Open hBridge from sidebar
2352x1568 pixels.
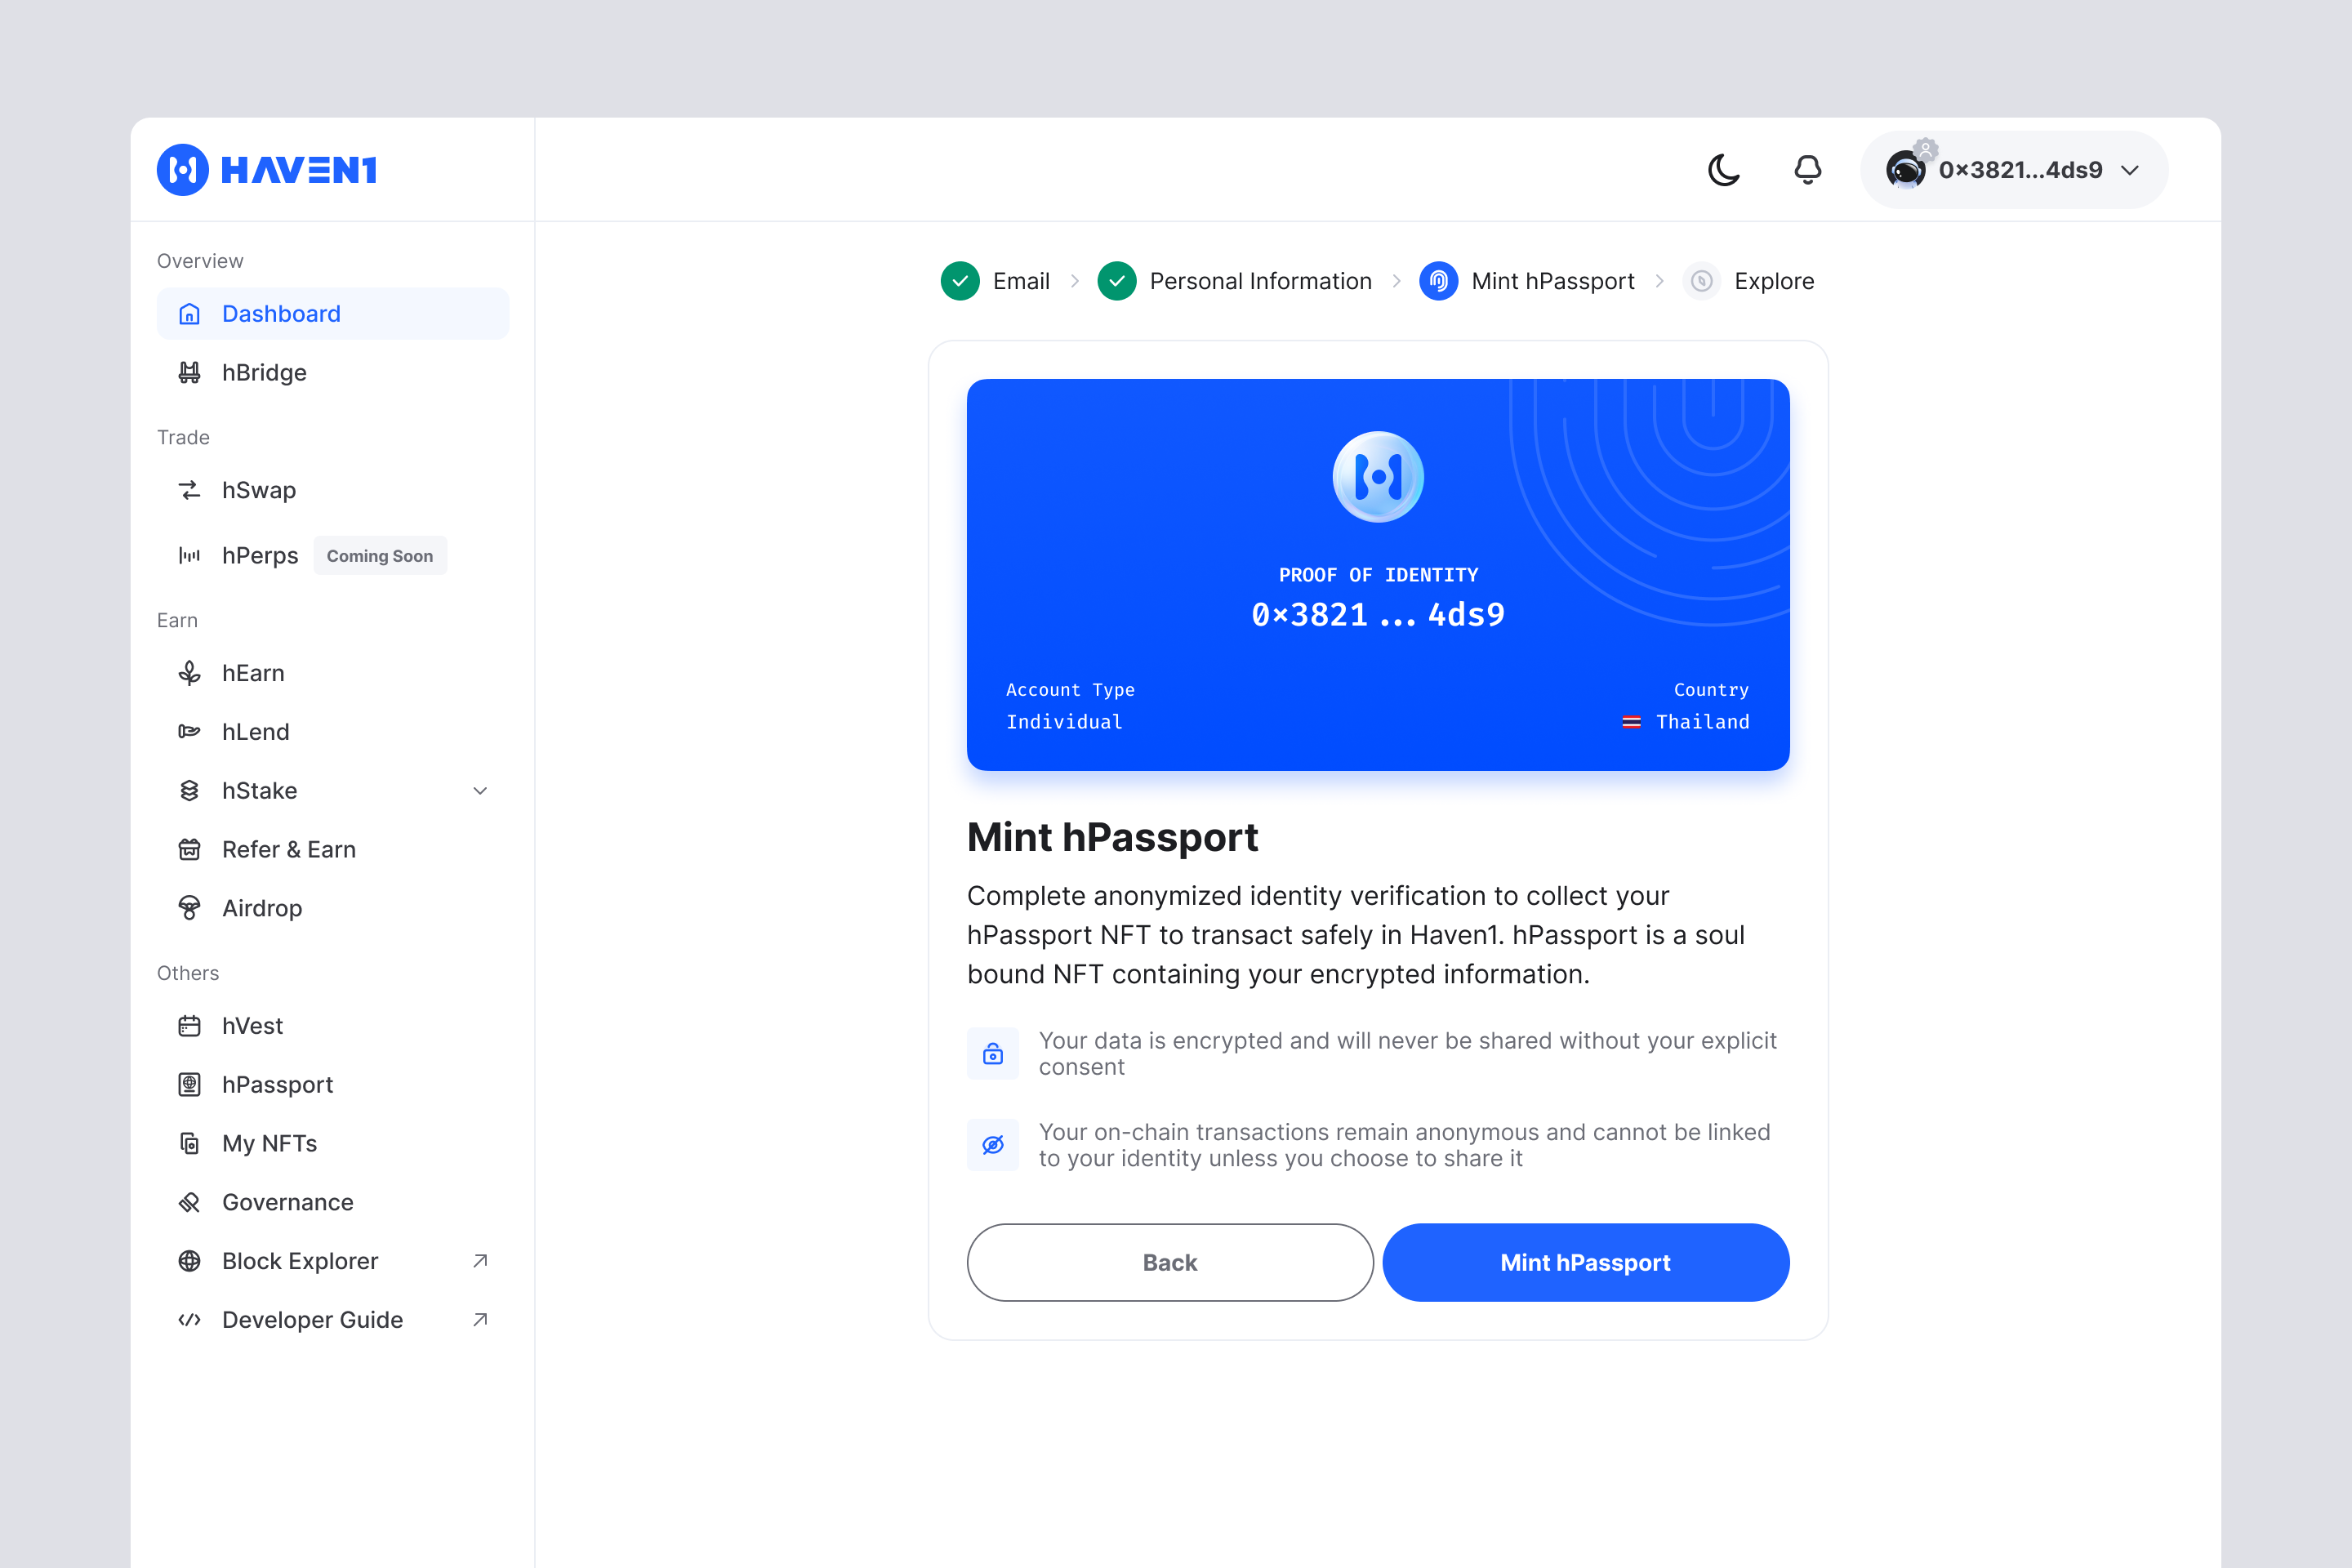pyautogui.click(x=264, y=373)
